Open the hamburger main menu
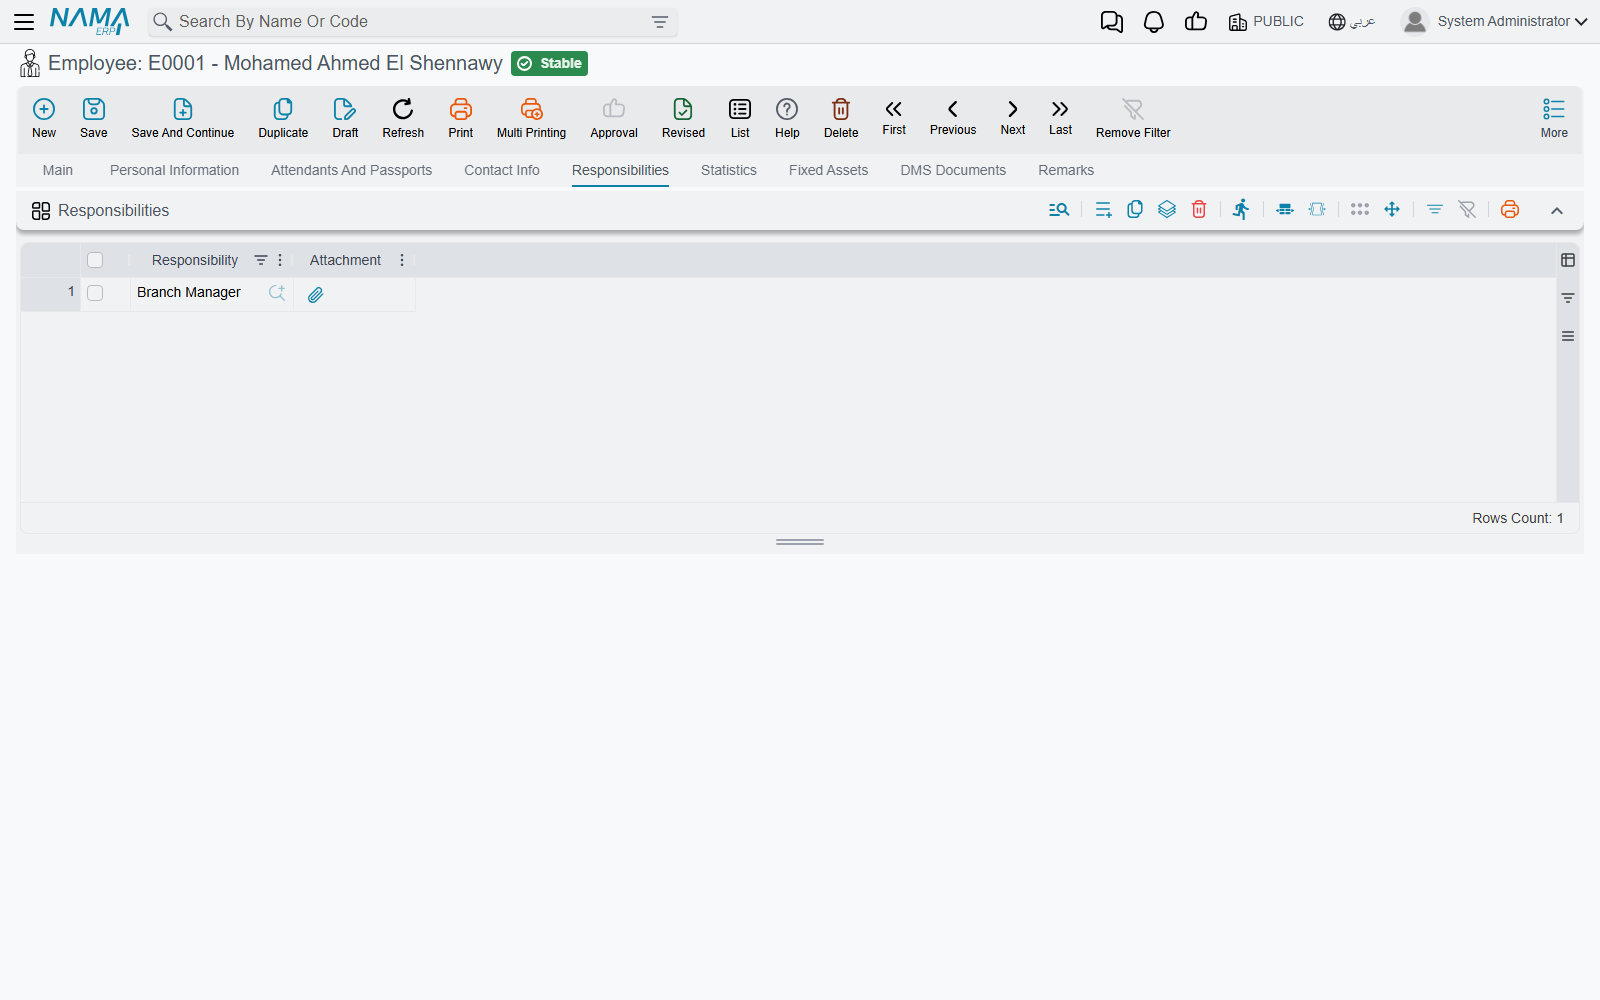Viewport: 1600px width, 1000px height. (x=24, y=21)
